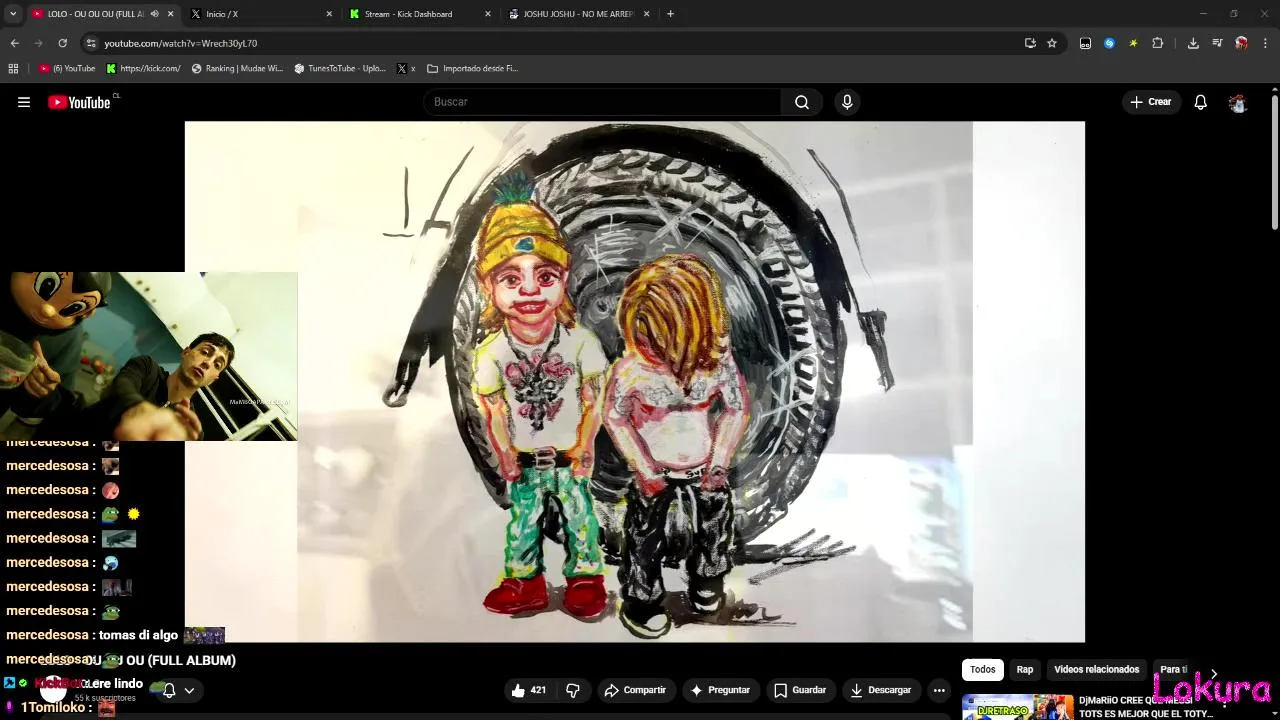
Task: Click the Crear button
Action: click(1151, 102)
